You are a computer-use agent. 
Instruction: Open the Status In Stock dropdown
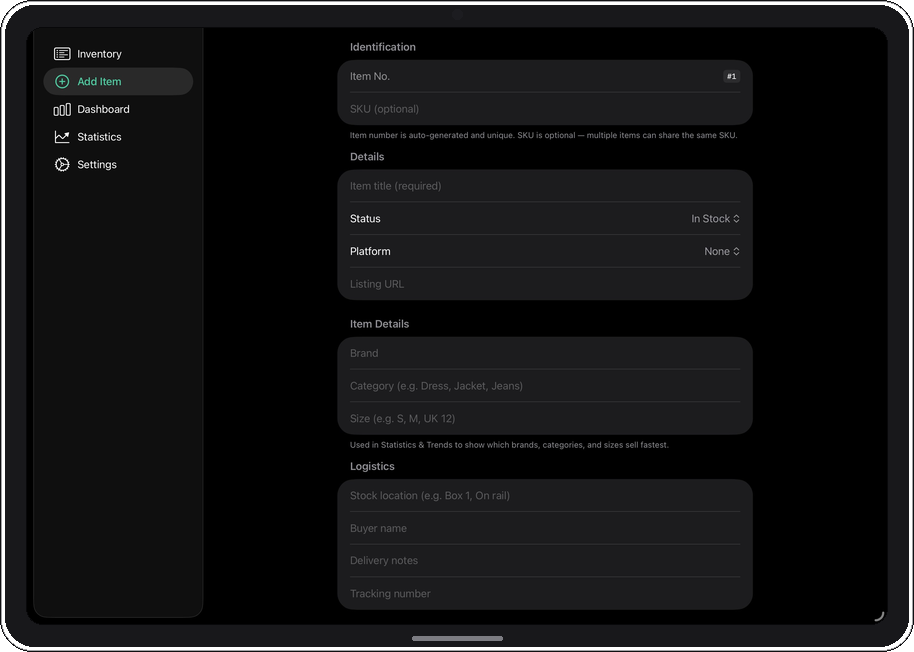click(x=715, y=218)
